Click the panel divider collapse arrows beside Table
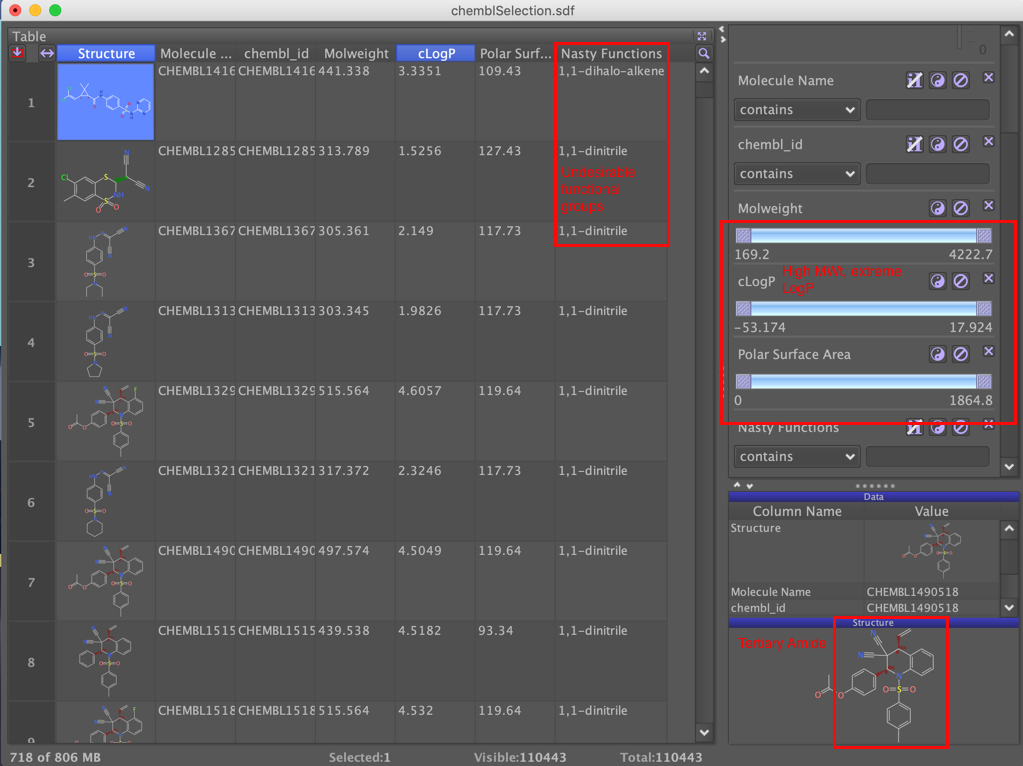Screen dimensions: 1023x766 click(722, 35)
